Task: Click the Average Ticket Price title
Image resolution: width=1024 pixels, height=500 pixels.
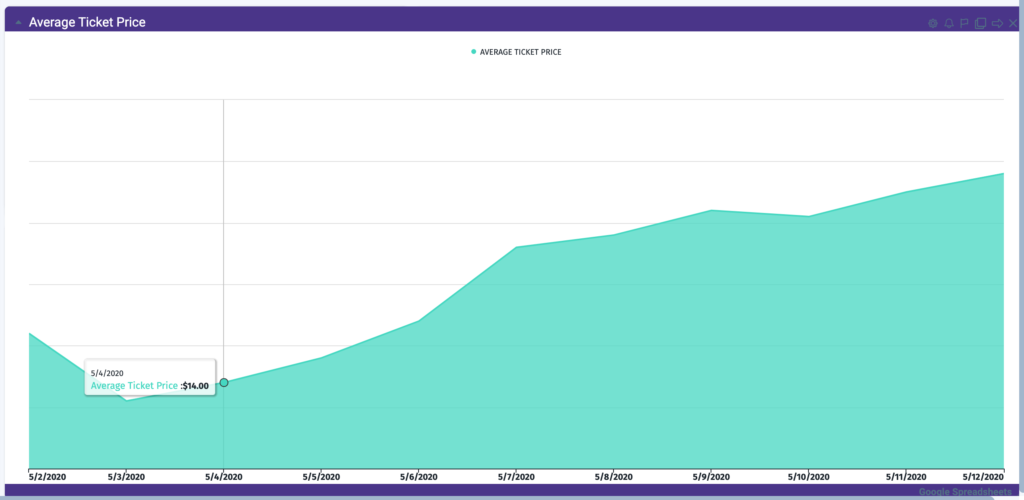Action: coord(87,22)
